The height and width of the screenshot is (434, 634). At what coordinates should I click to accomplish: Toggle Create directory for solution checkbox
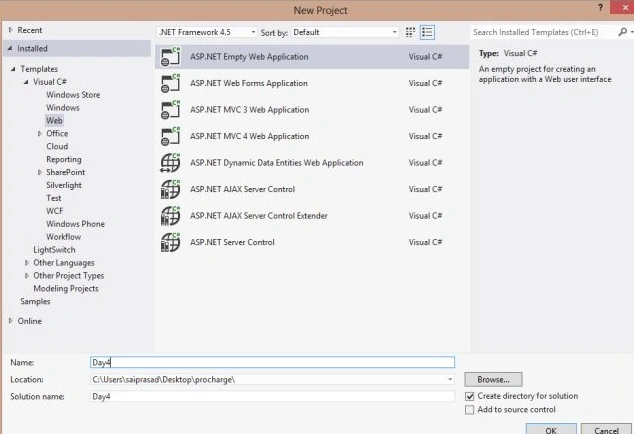469,396
